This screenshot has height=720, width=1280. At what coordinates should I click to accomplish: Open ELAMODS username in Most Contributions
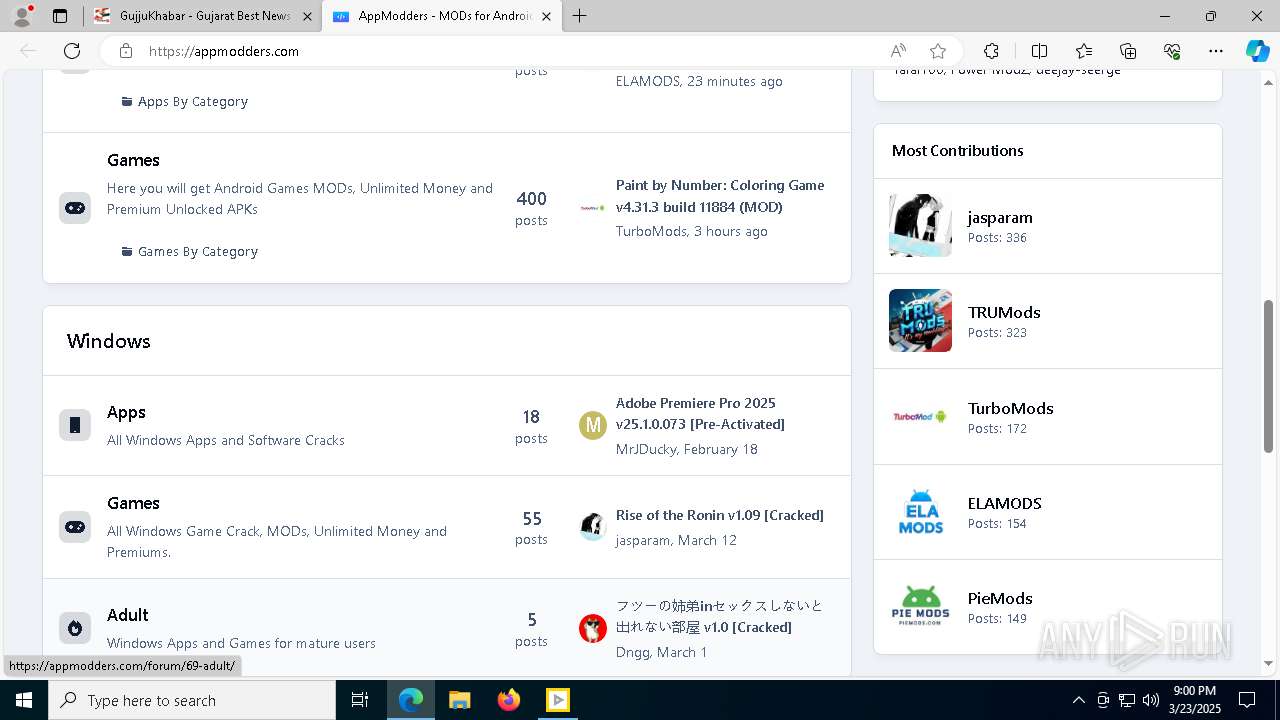1005,503
